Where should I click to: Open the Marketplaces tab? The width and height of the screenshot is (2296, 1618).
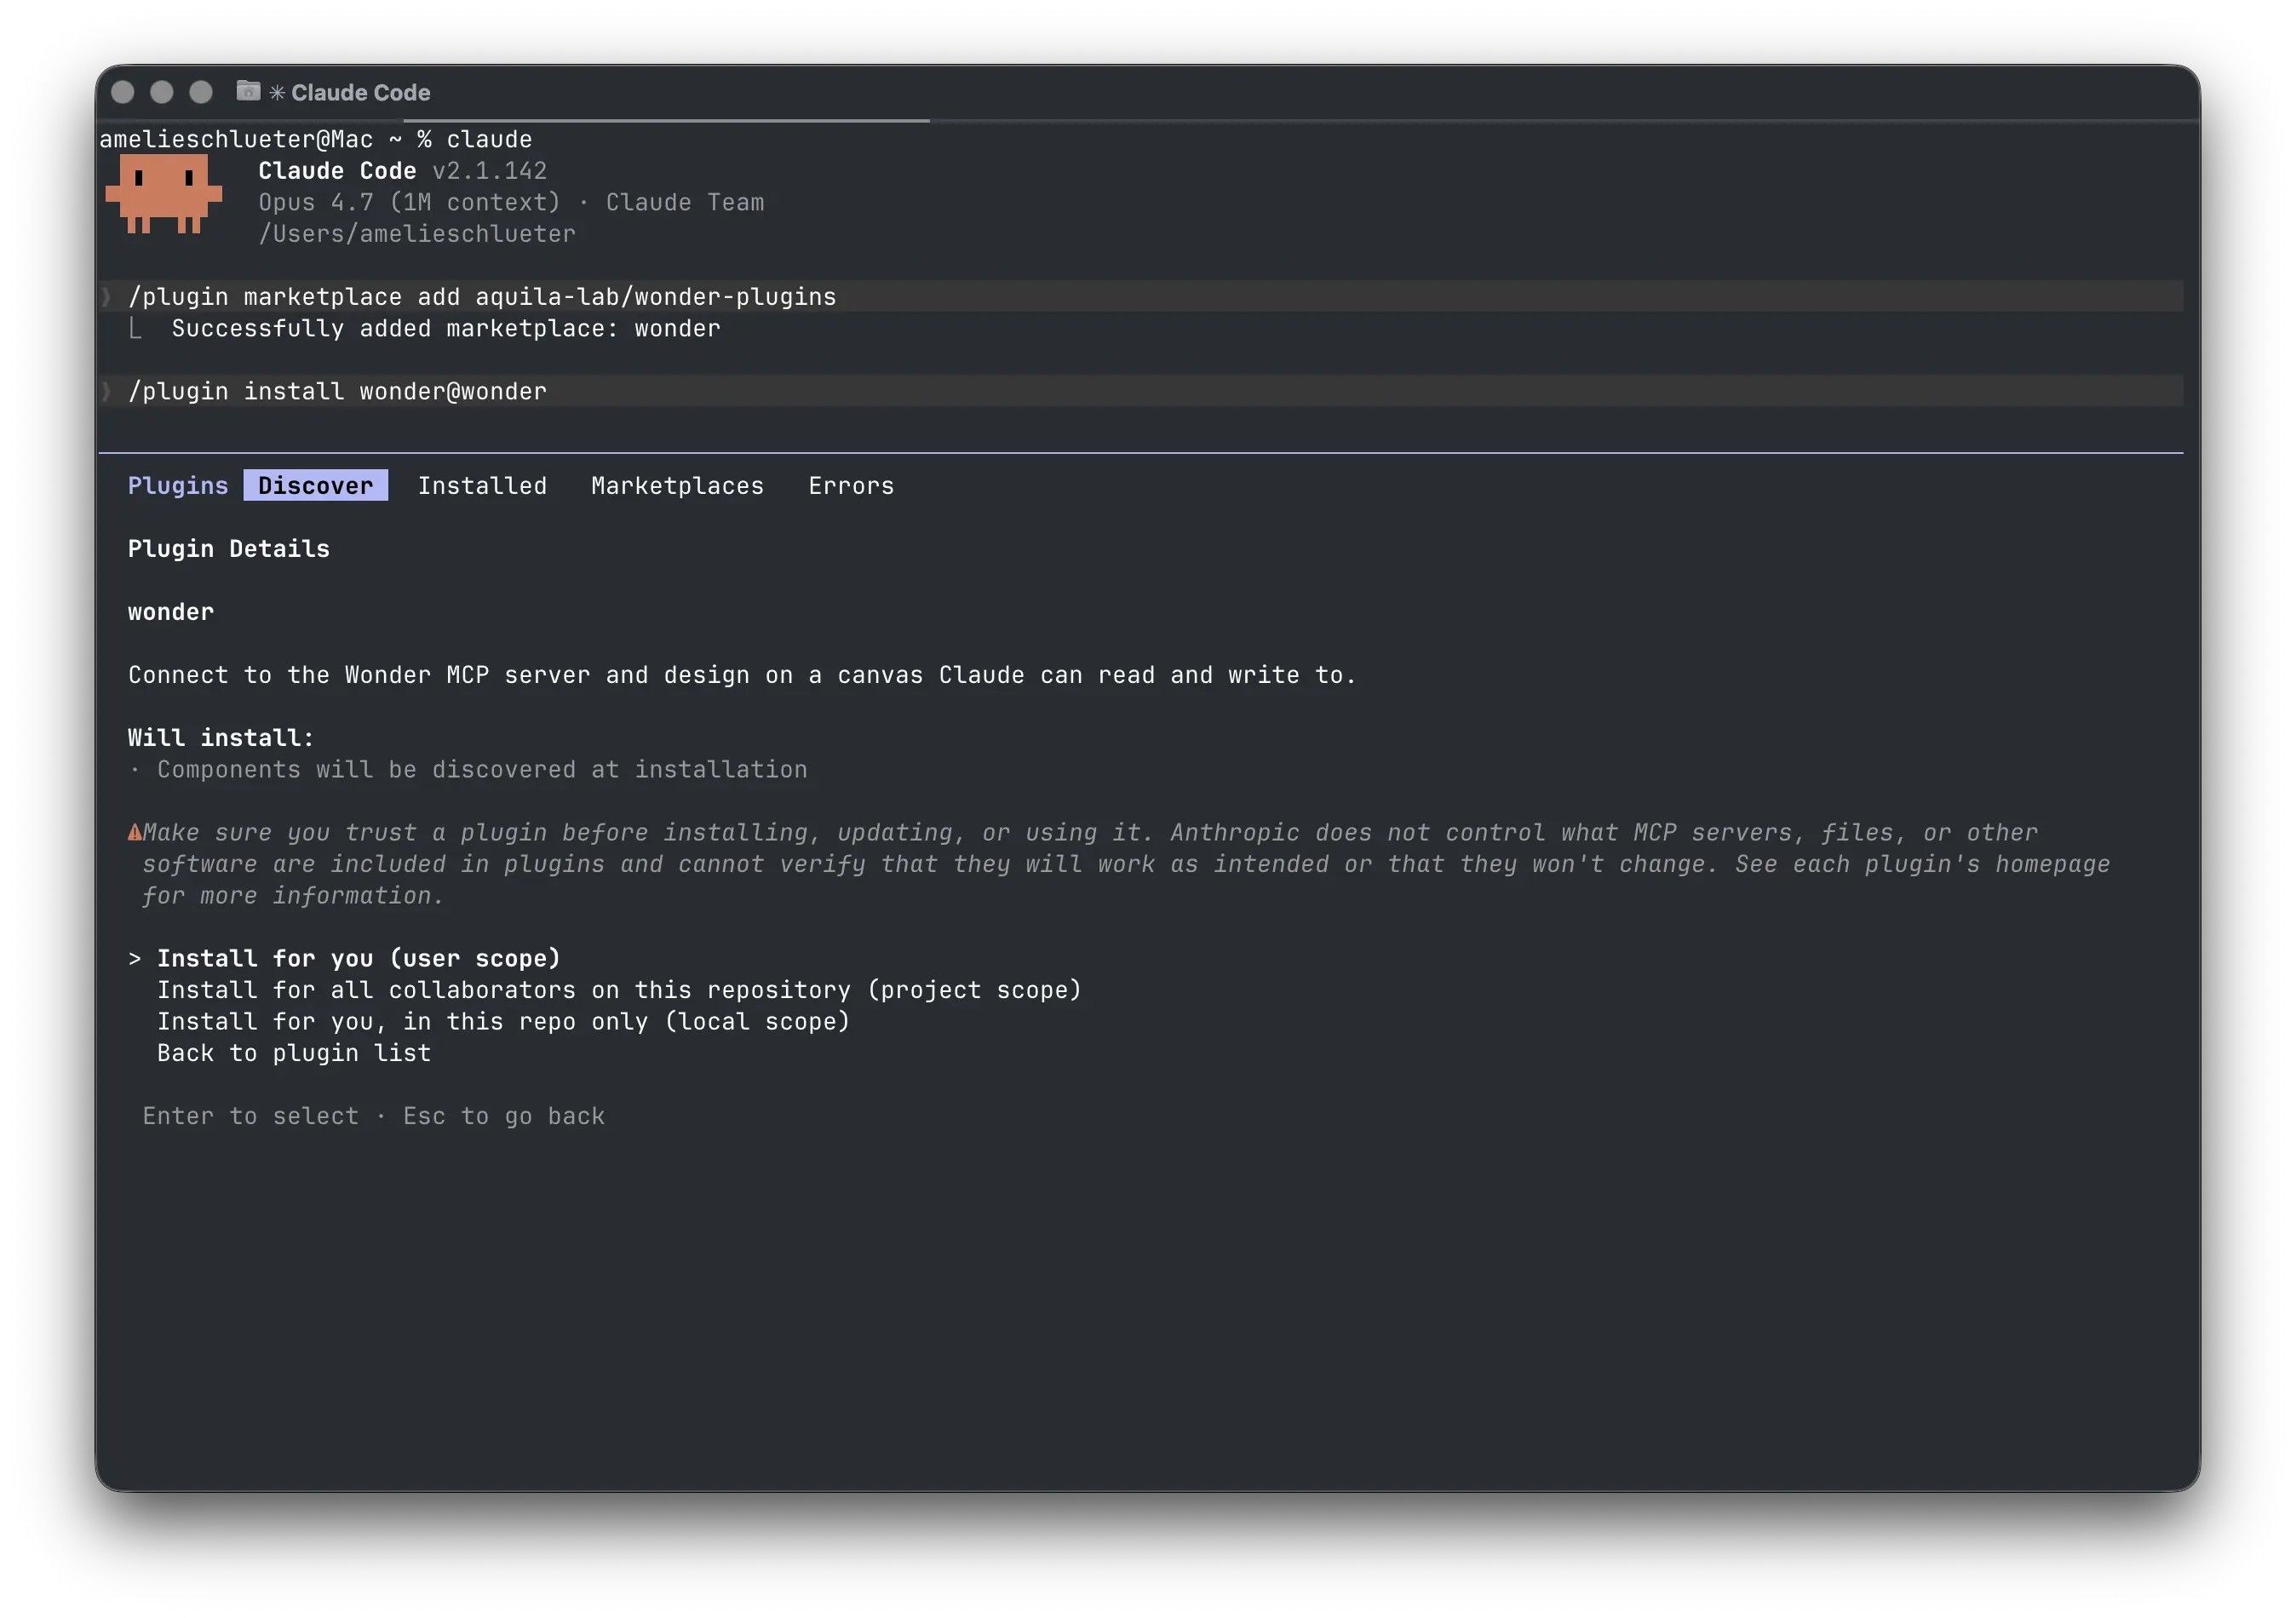point(677,485)
